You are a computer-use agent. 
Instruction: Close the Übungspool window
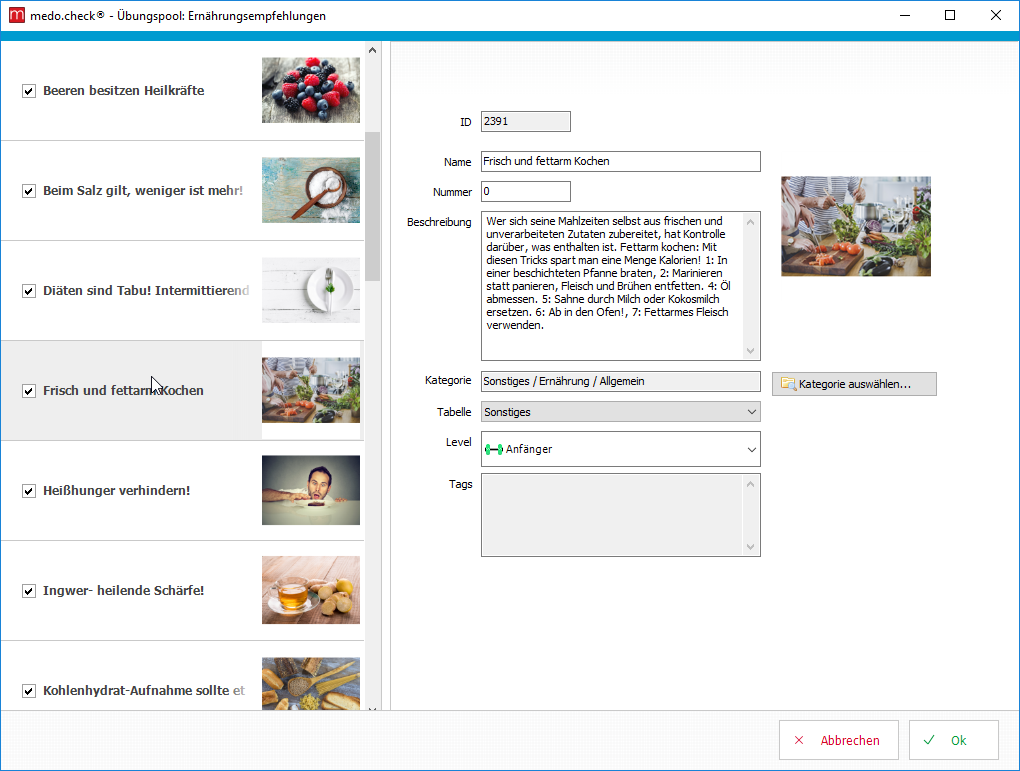(x=996, y=15)
